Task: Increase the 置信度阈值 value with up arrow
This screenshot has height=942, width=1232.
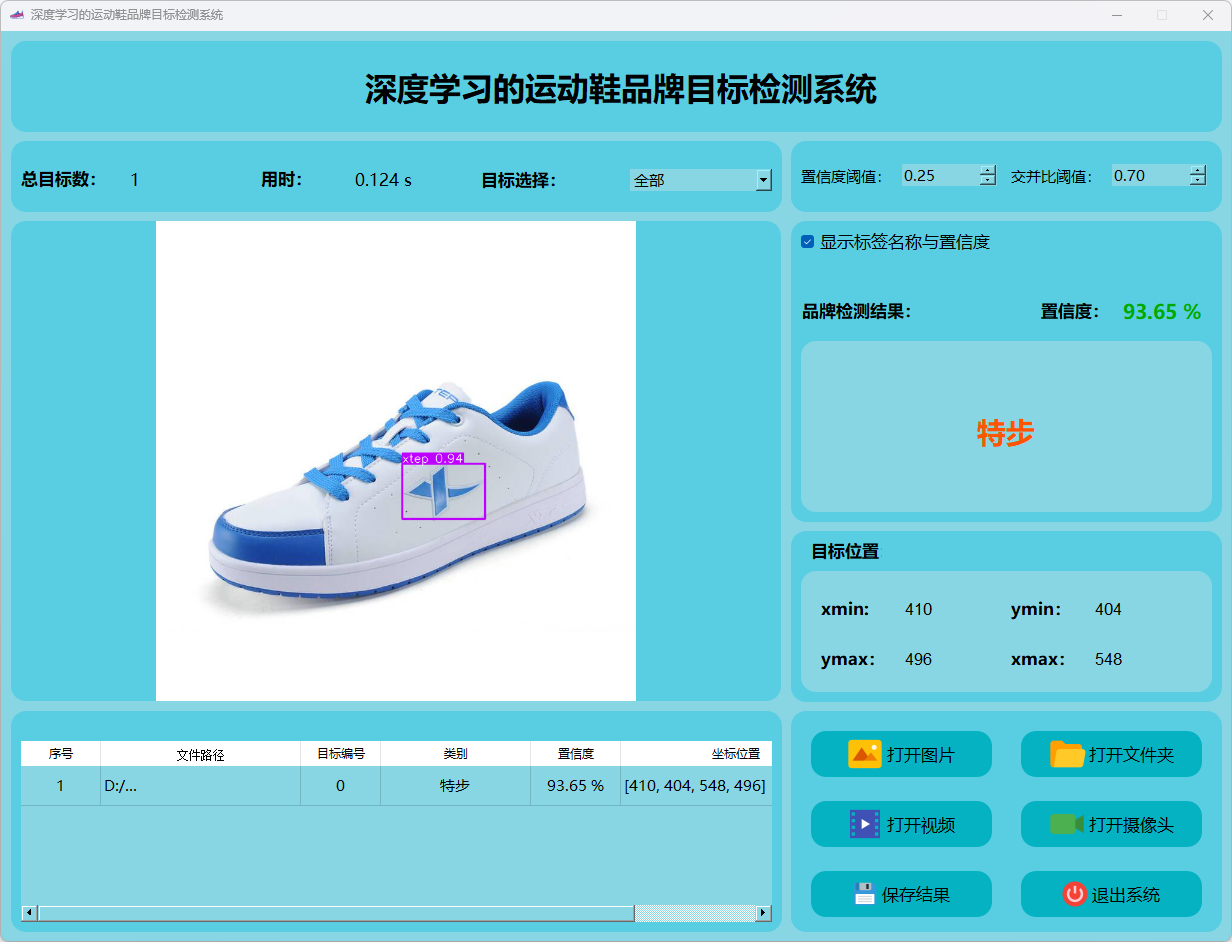Action: 988,170
